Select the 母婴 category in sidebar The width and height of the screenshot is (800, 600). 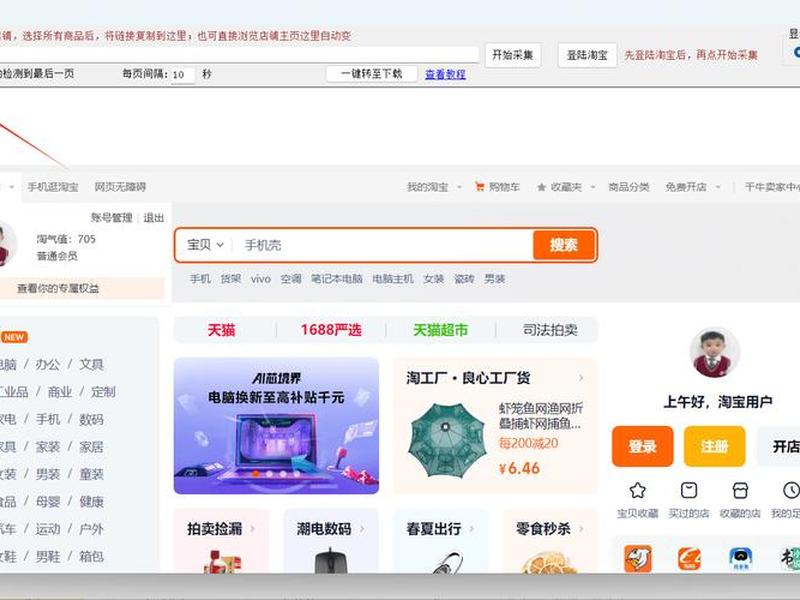47,502
